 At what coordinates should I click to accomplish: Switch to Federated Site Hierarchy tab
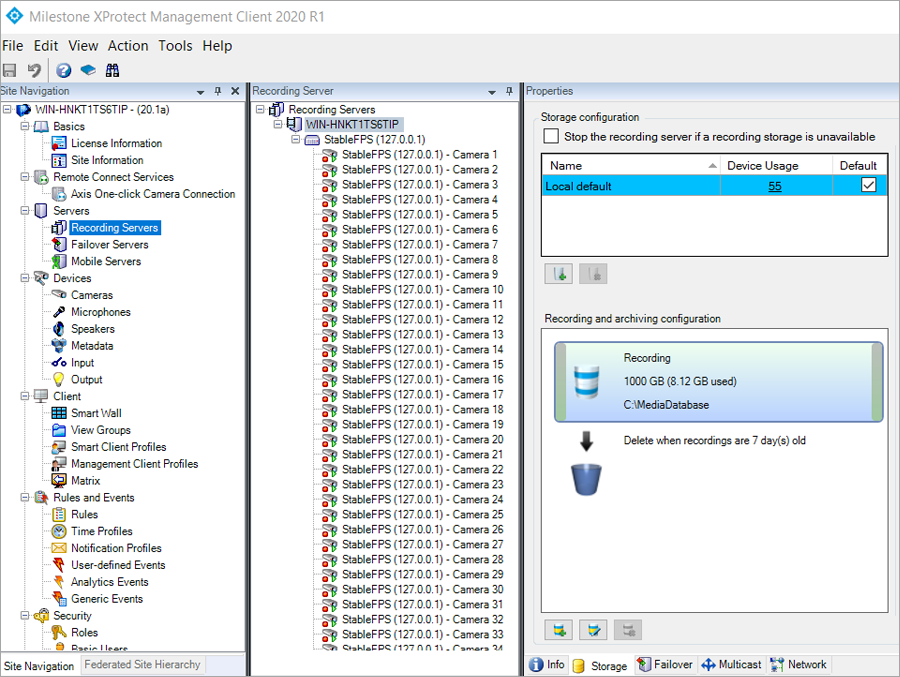click(x=142, y=665)
